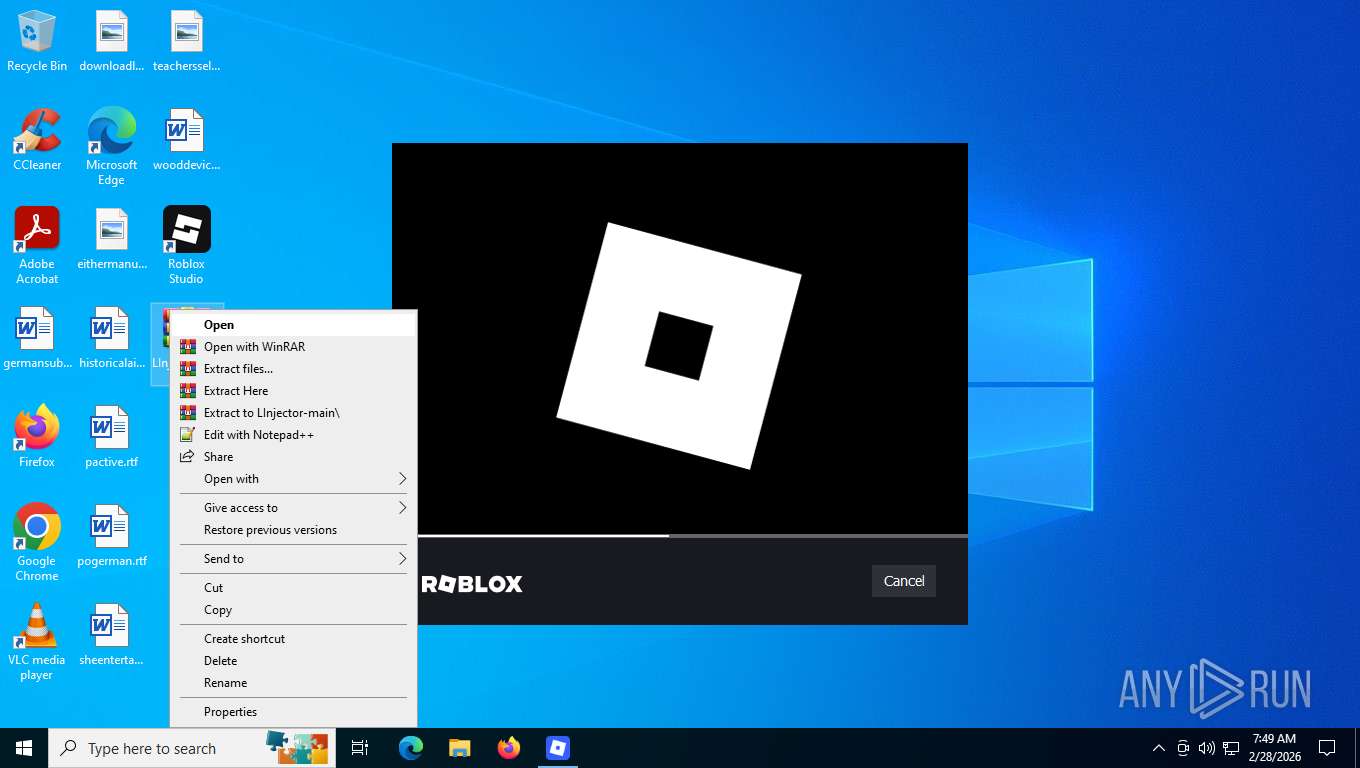Viewport: 1360px width, 768px height.
Task: Open the Firefox desktop shortcut
Action: pos(37,437)
